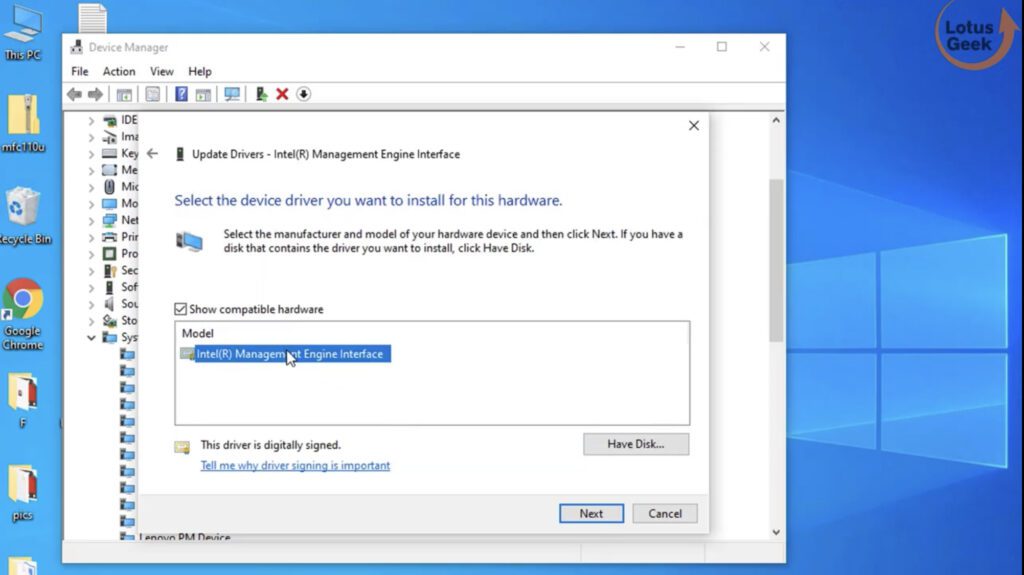Click the Disable device down-arrow icon
The image size is (1024, 575).
[304, 94]
